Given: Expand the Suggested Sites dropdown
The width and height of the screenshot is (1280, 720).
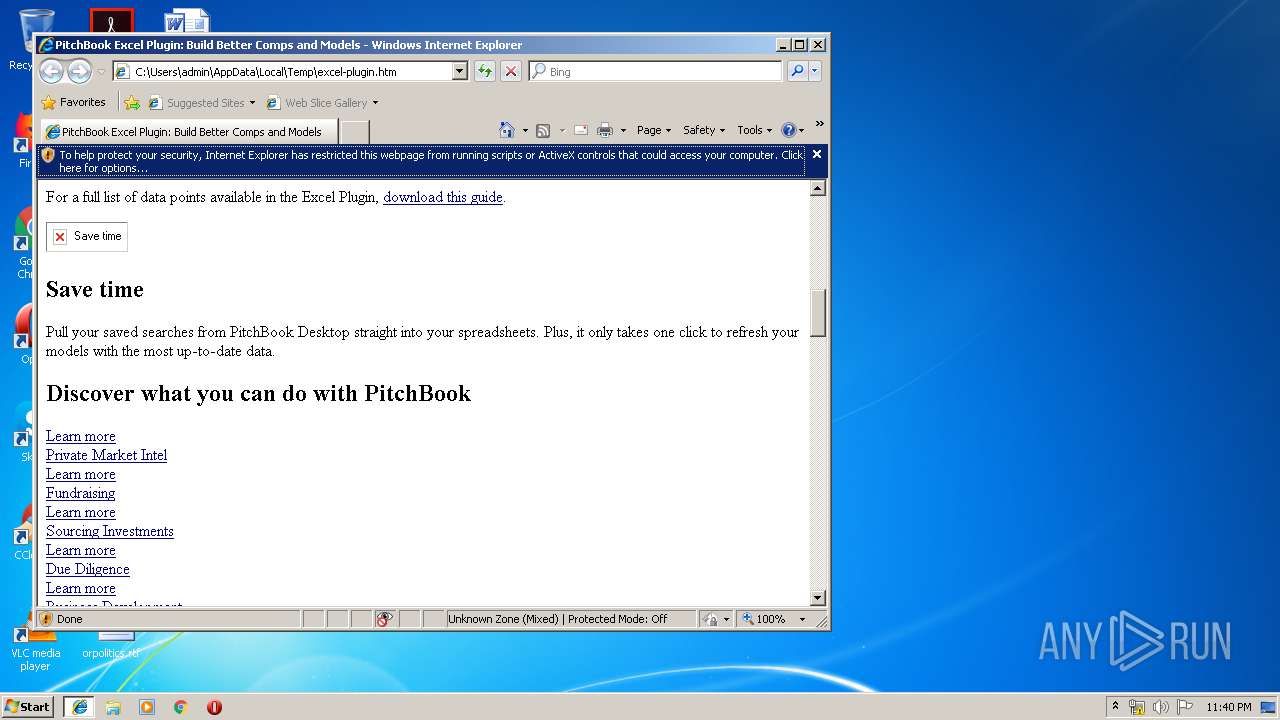Looking at the screenshot, I should (x=252, y=103).
